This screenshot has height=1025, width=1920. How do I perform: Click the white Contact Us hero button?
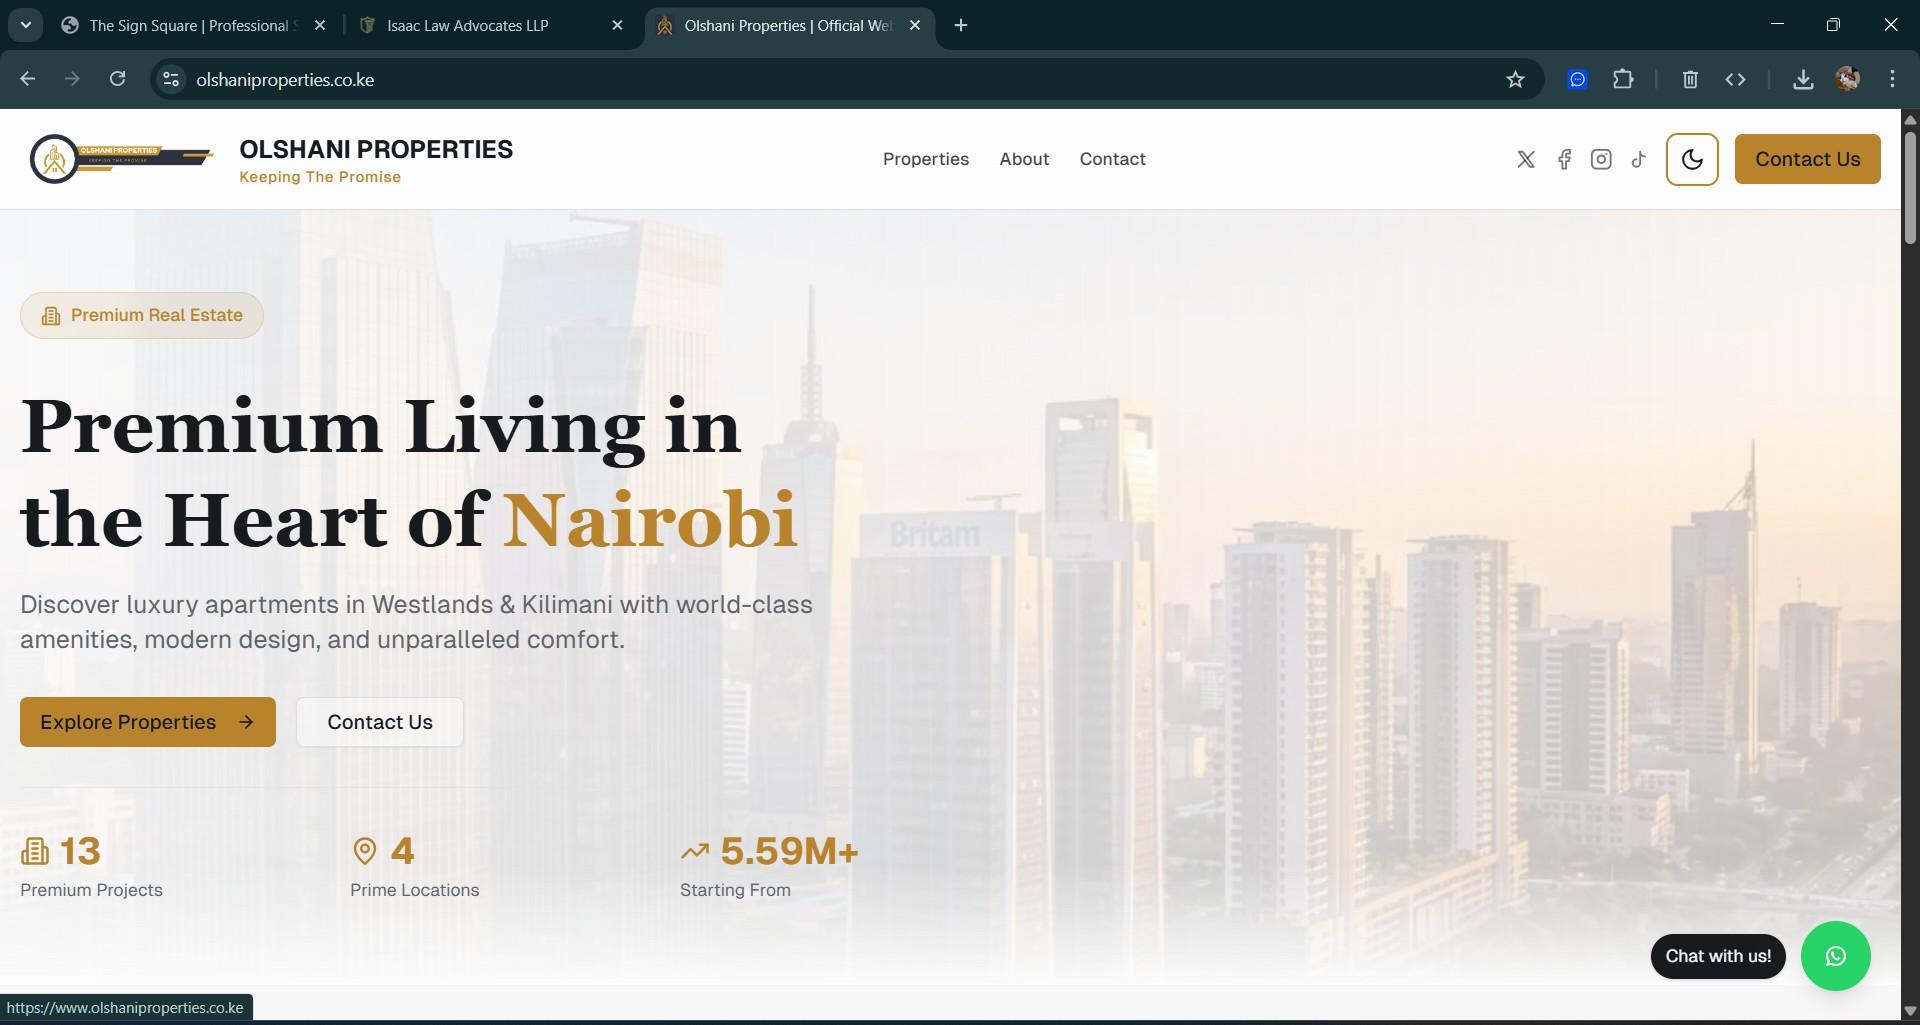tap(380, 722)
